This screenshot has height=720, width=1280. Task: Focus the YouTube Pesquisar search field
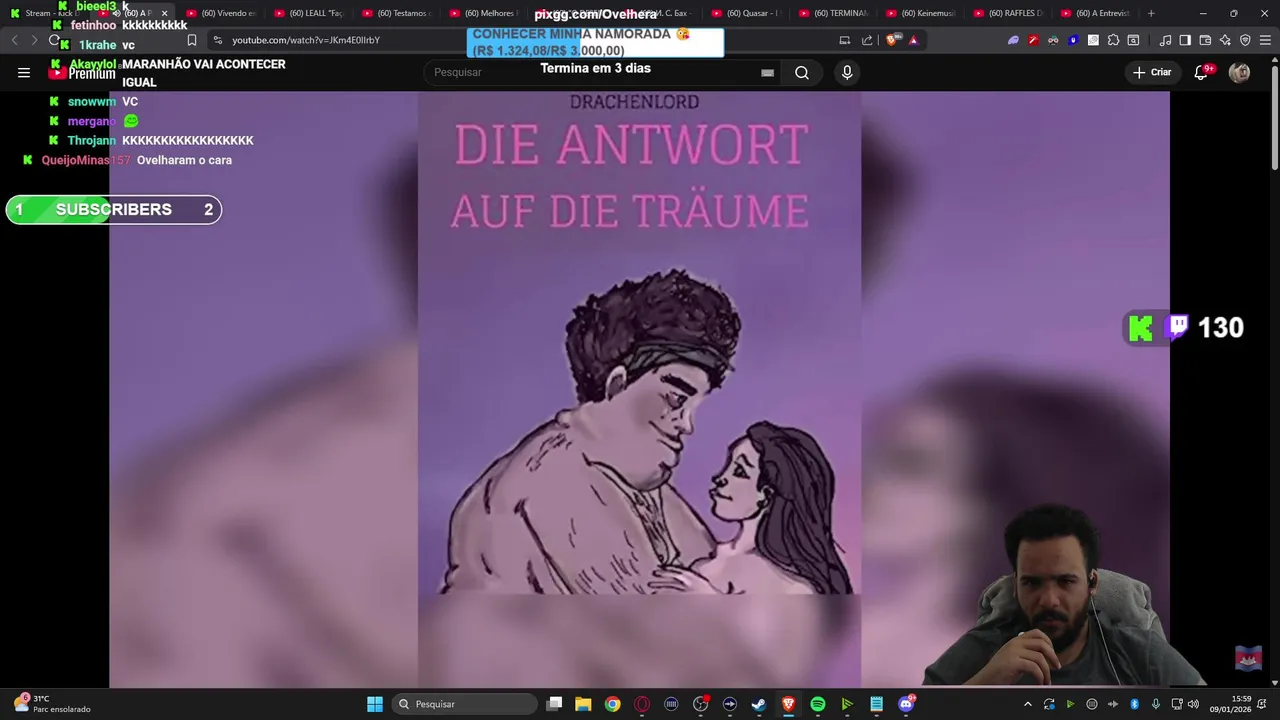pos(603,72)
